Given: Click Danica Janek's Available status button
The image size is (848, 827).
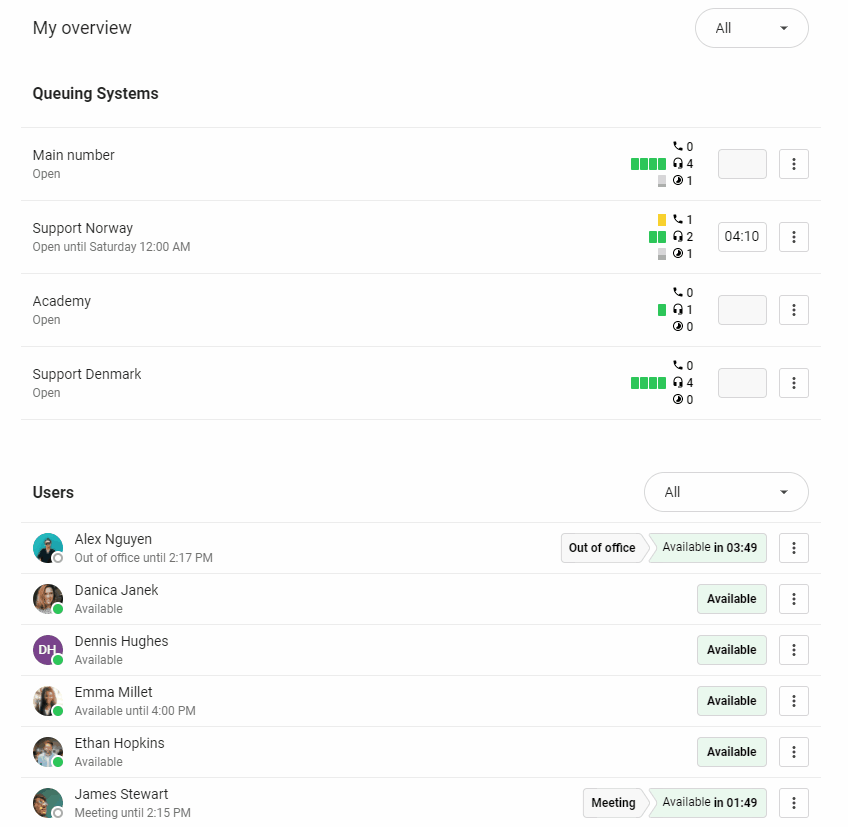Looking at the screenshot, I should tap(731, 599).
